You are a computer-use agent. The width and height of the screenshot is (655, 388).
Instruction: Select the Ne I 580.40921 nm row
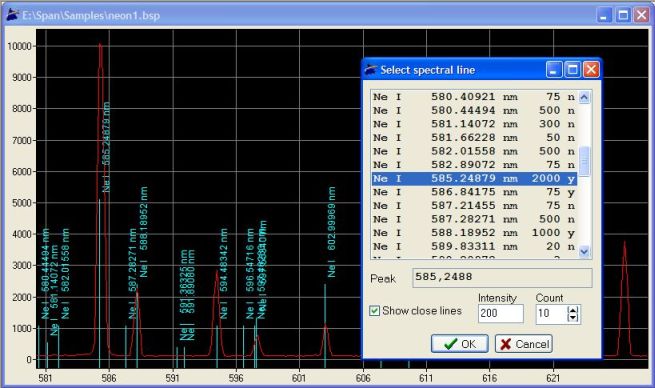tap(474, 97)
